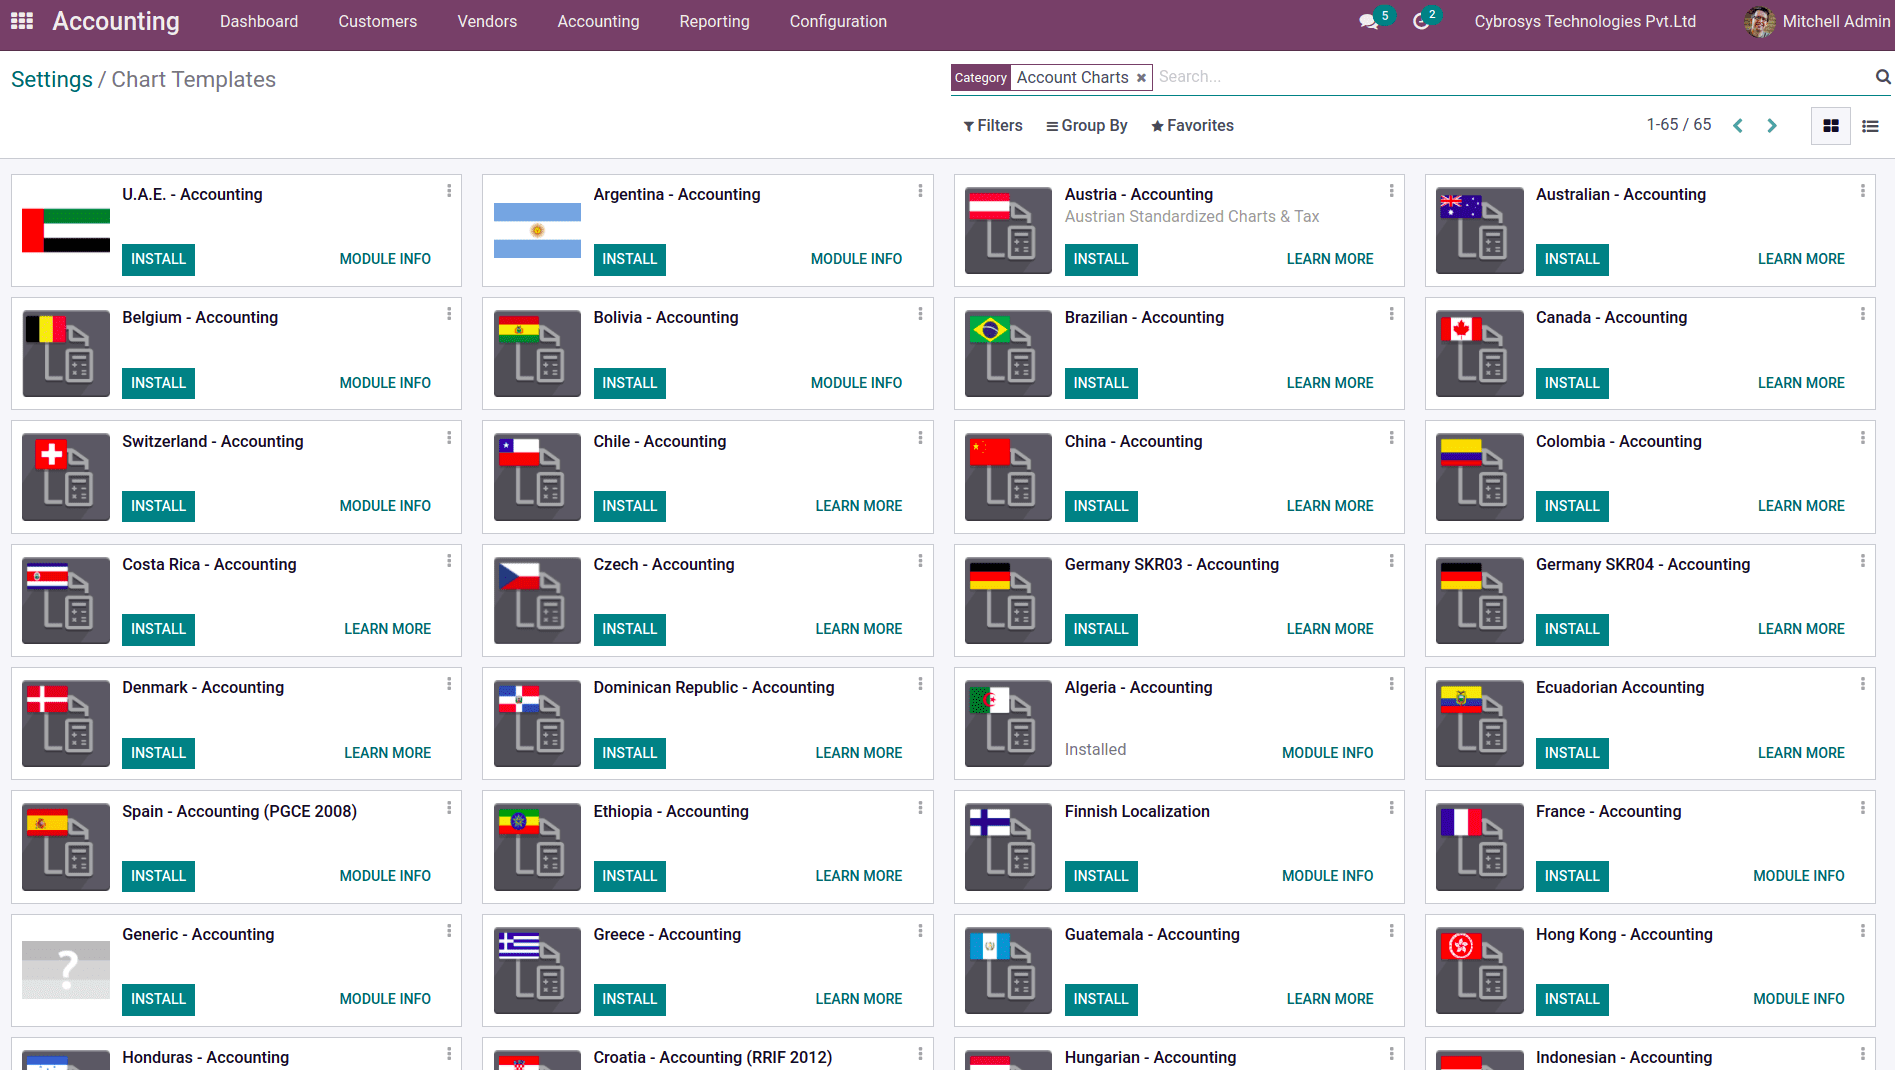The width and height of the screenshot is (1895, 1070).
Task: Click the Denmark module icon
Action: coord(66,724)
